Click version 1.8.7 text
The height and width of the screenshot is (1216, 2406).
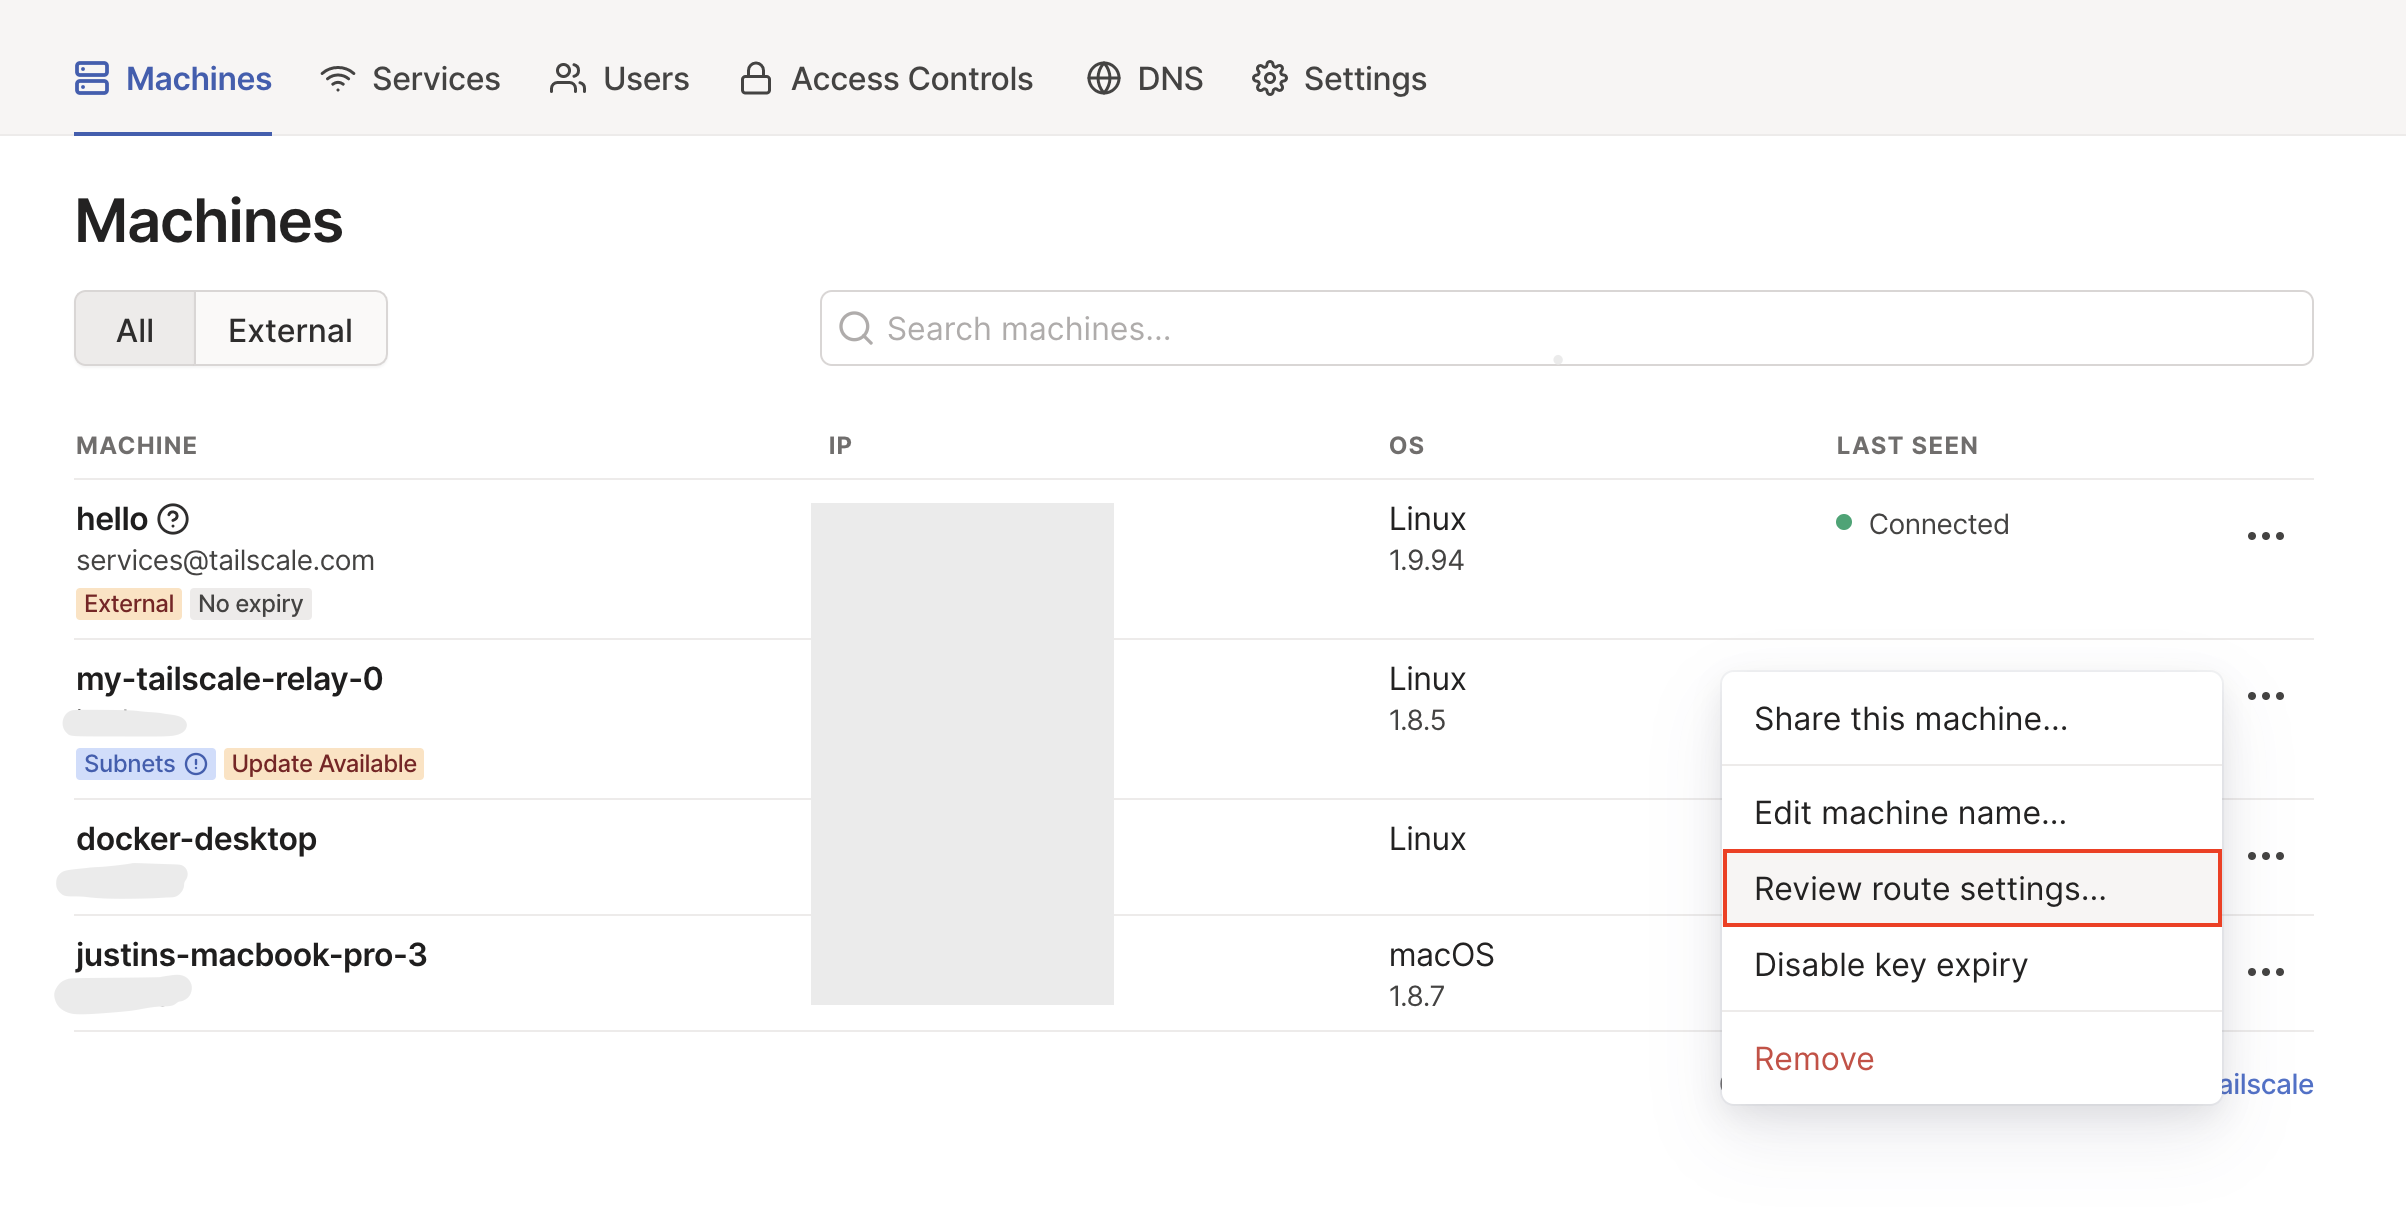pos(1416,996)
